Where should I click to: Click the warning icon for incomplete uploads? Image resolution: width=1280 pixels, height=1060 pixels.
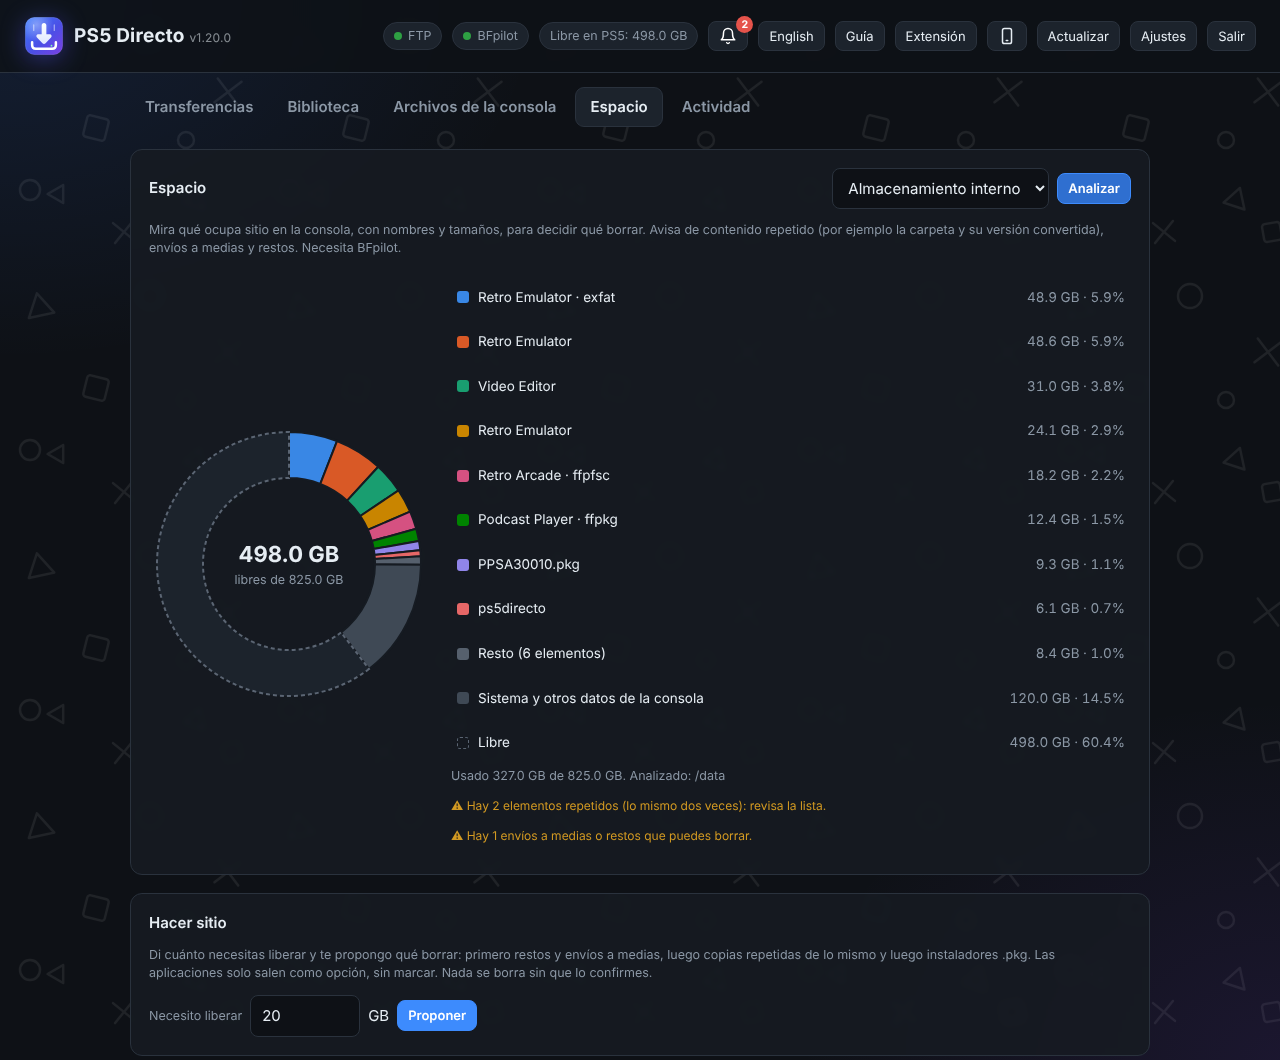457,836
